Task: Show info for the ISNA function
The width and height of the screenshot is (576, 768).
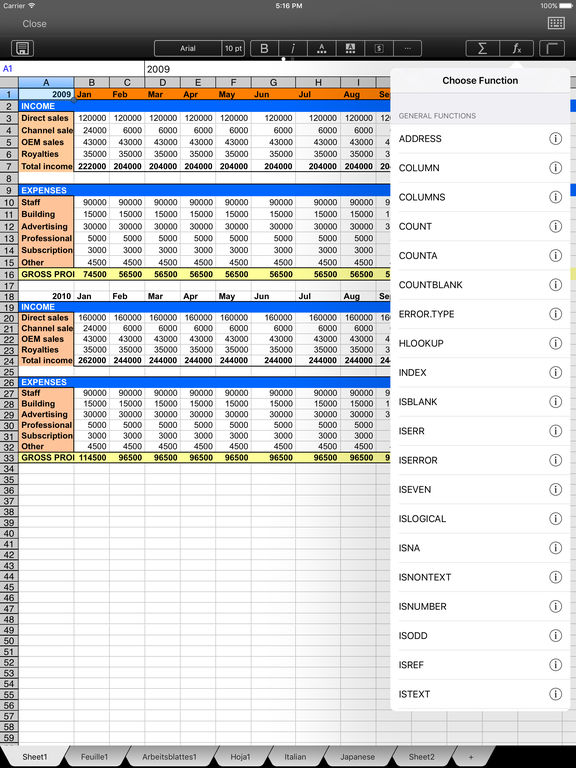Action: pos(555,548)
